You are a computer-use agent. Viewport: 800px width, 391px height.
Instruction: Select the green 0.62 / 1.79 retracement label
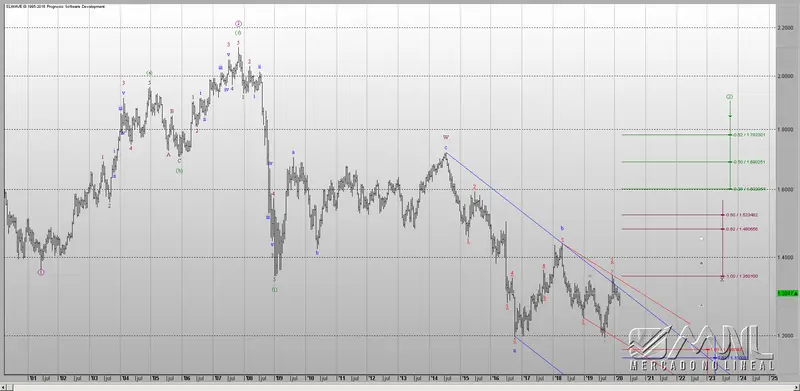coord(749,135)
